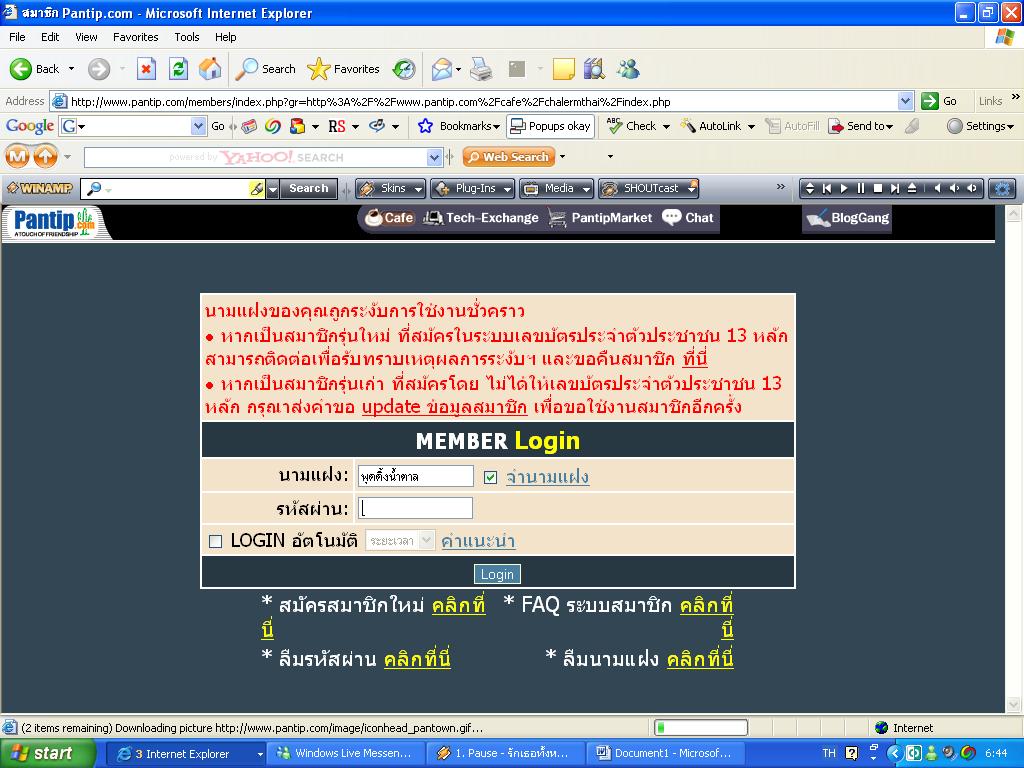Open Tech-Exchange section
Viewport: 1024px width, 768px height.
click(x=481, y=218)
